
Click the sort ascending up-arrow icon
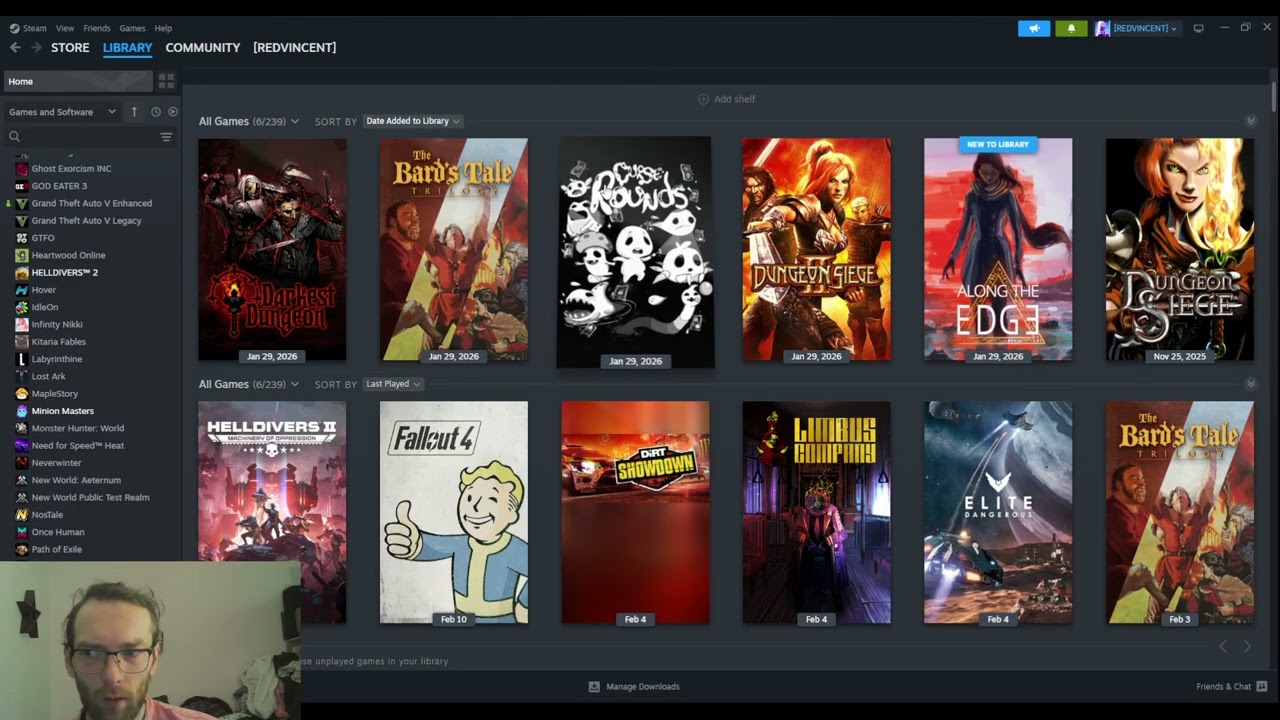[x=134, y=112]
